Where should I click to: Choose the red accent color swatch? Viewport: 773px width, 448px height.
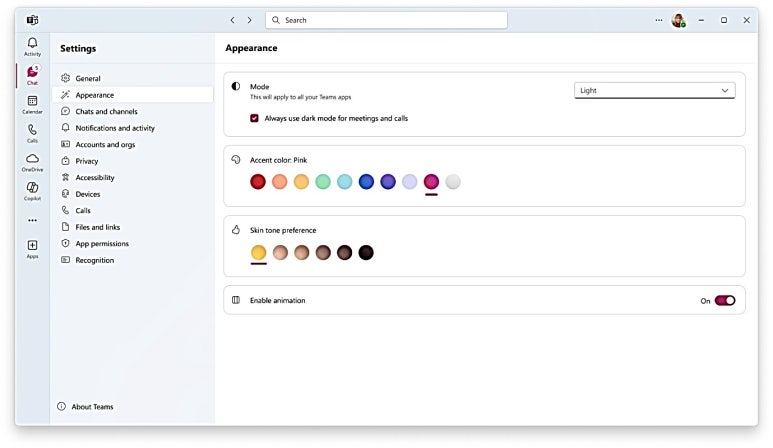[x=258, y=181]
